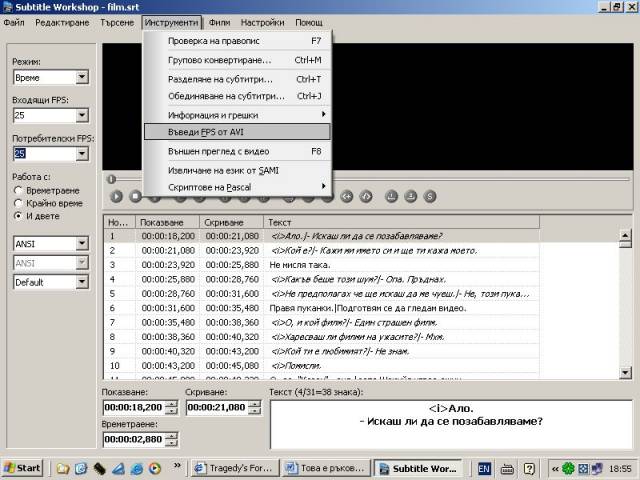Choose Разделяне на субтитри menu entry

[x=237, y=79]
